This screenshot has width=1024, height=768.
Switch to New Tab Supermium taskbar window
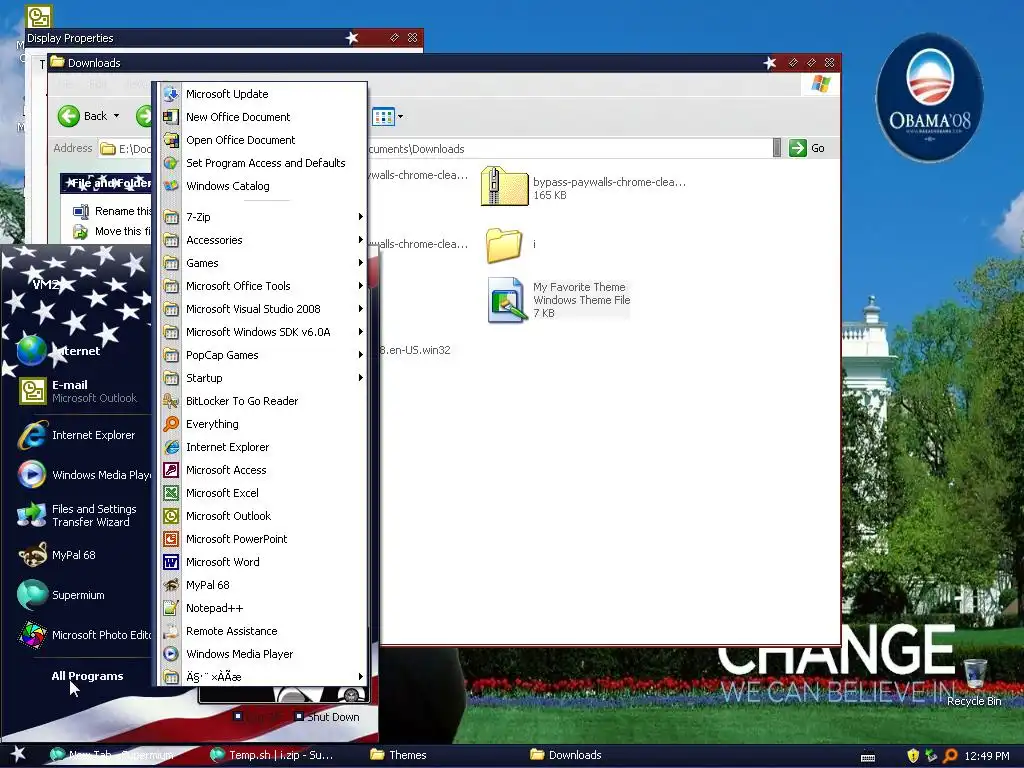(112, 755)
